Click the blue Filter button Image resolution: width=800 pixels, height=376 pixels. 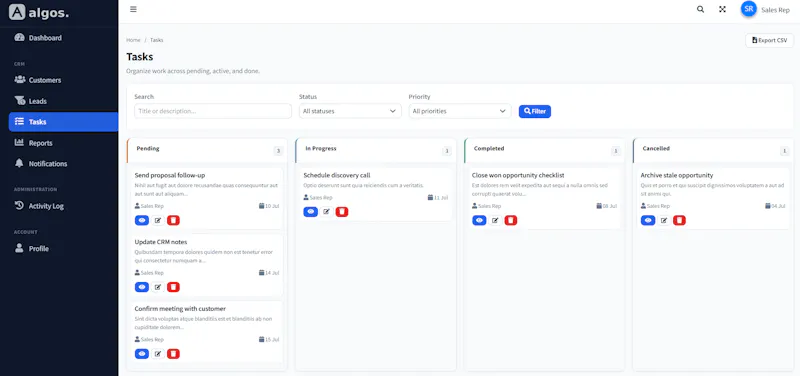click(x=535, y=111)
